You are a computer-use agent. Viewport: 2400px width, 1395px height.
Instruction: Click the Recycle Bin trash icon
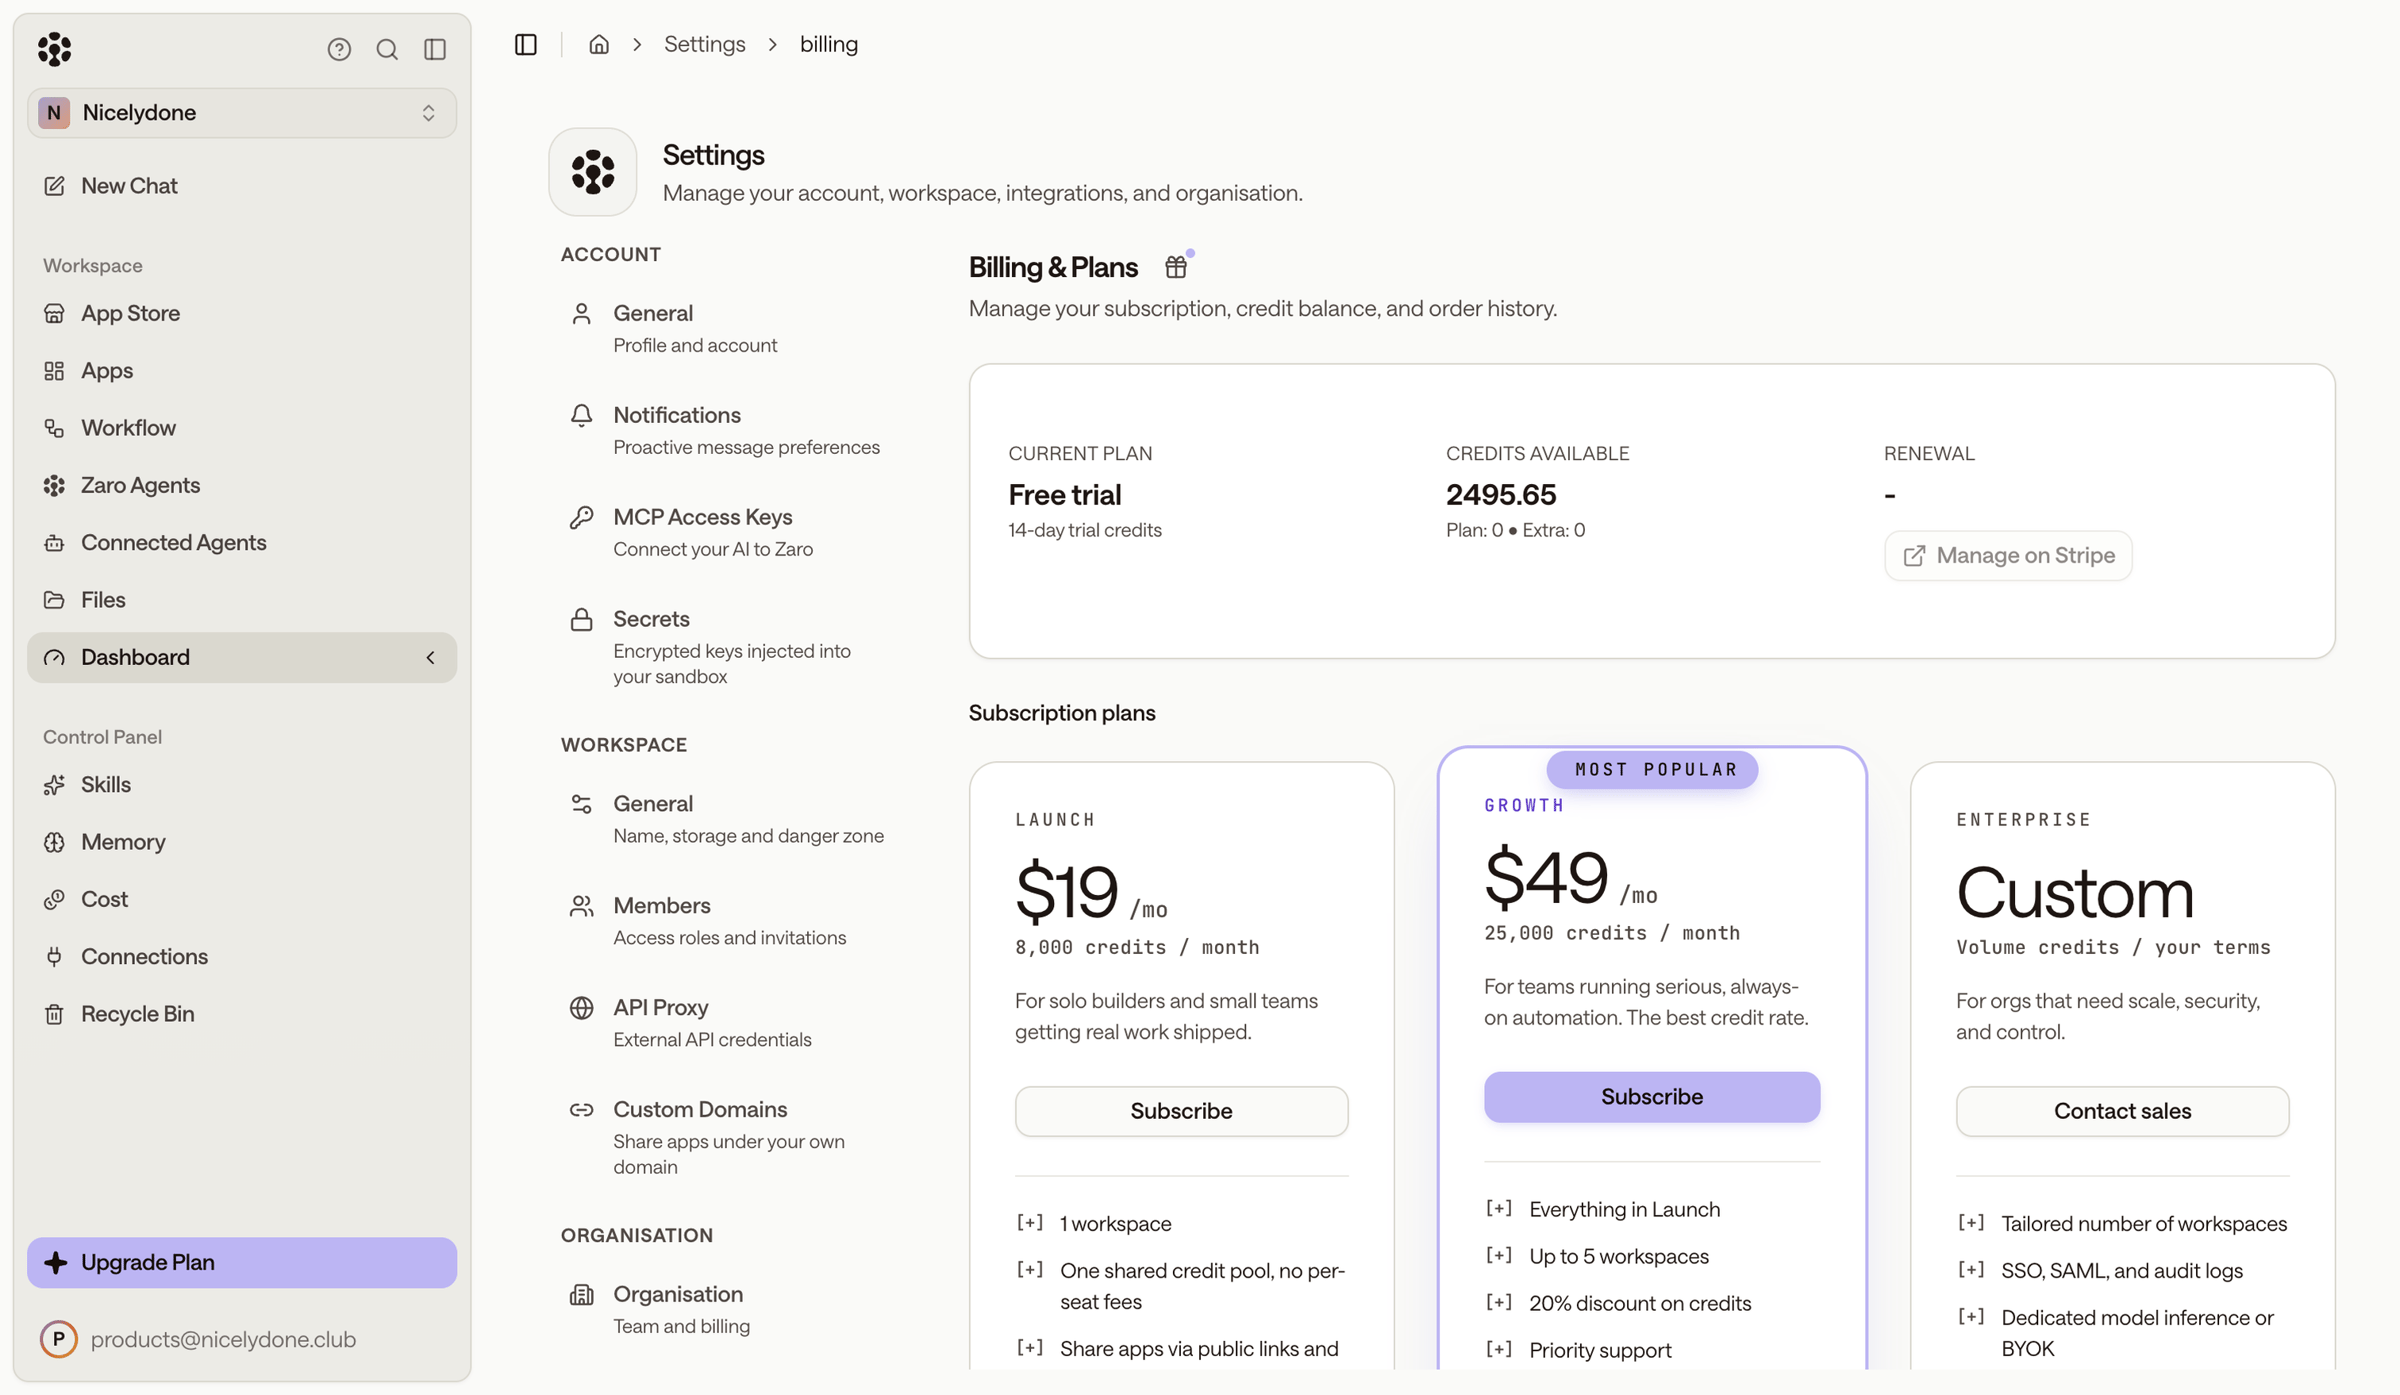click(x=54, y=1014)
